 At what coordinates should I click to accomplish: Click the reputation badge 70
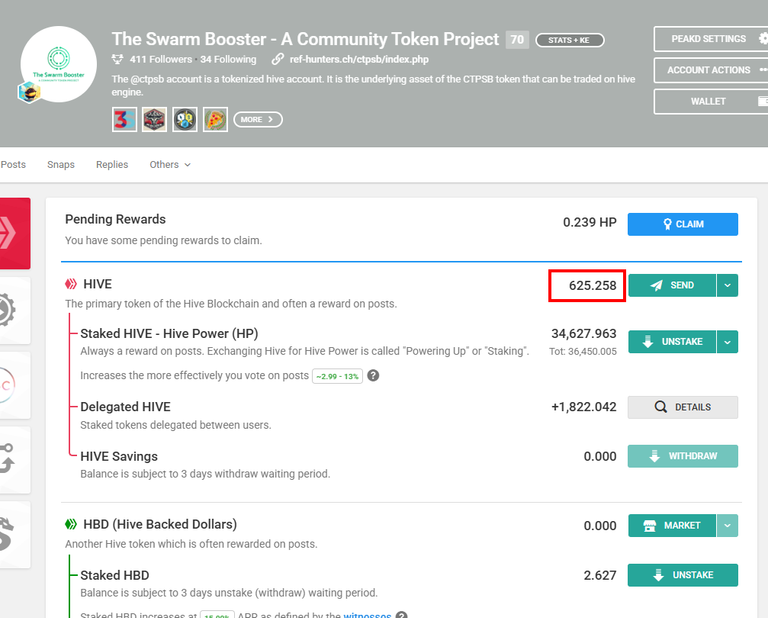coord(517,40)
